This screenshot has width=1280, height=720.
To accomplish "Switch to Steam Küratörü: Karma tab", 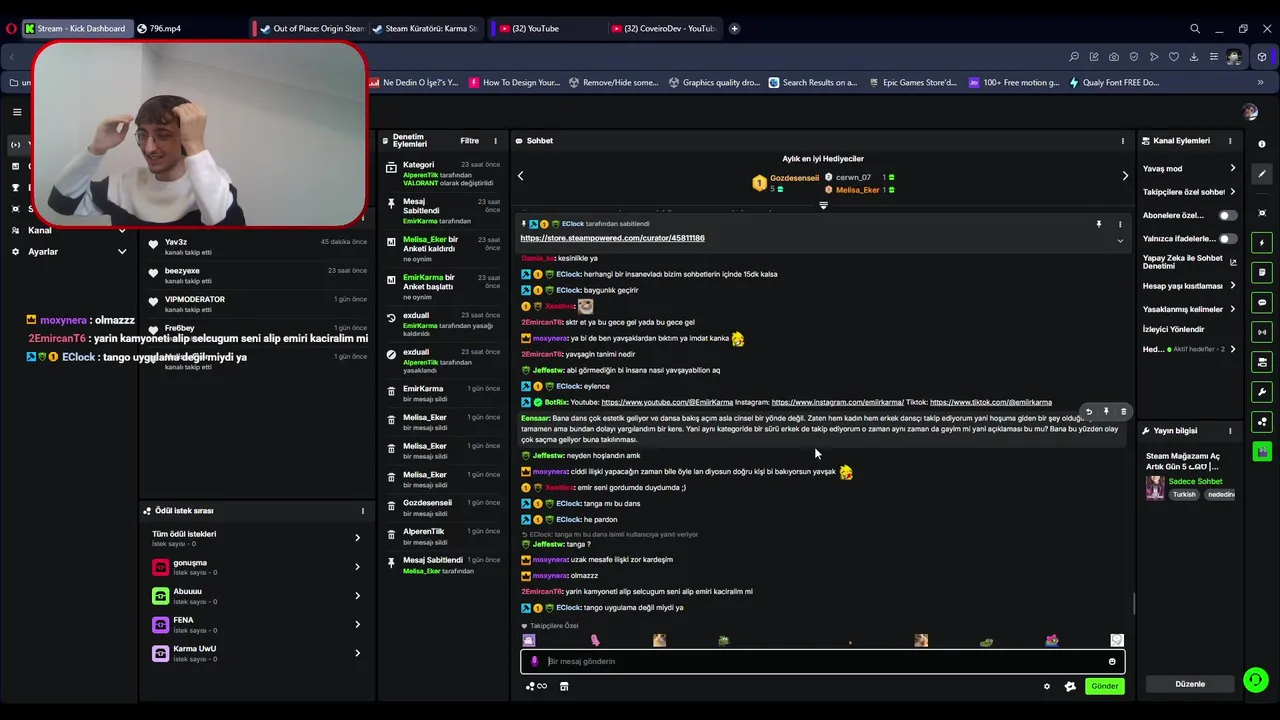I will click(x=425, y=29).
